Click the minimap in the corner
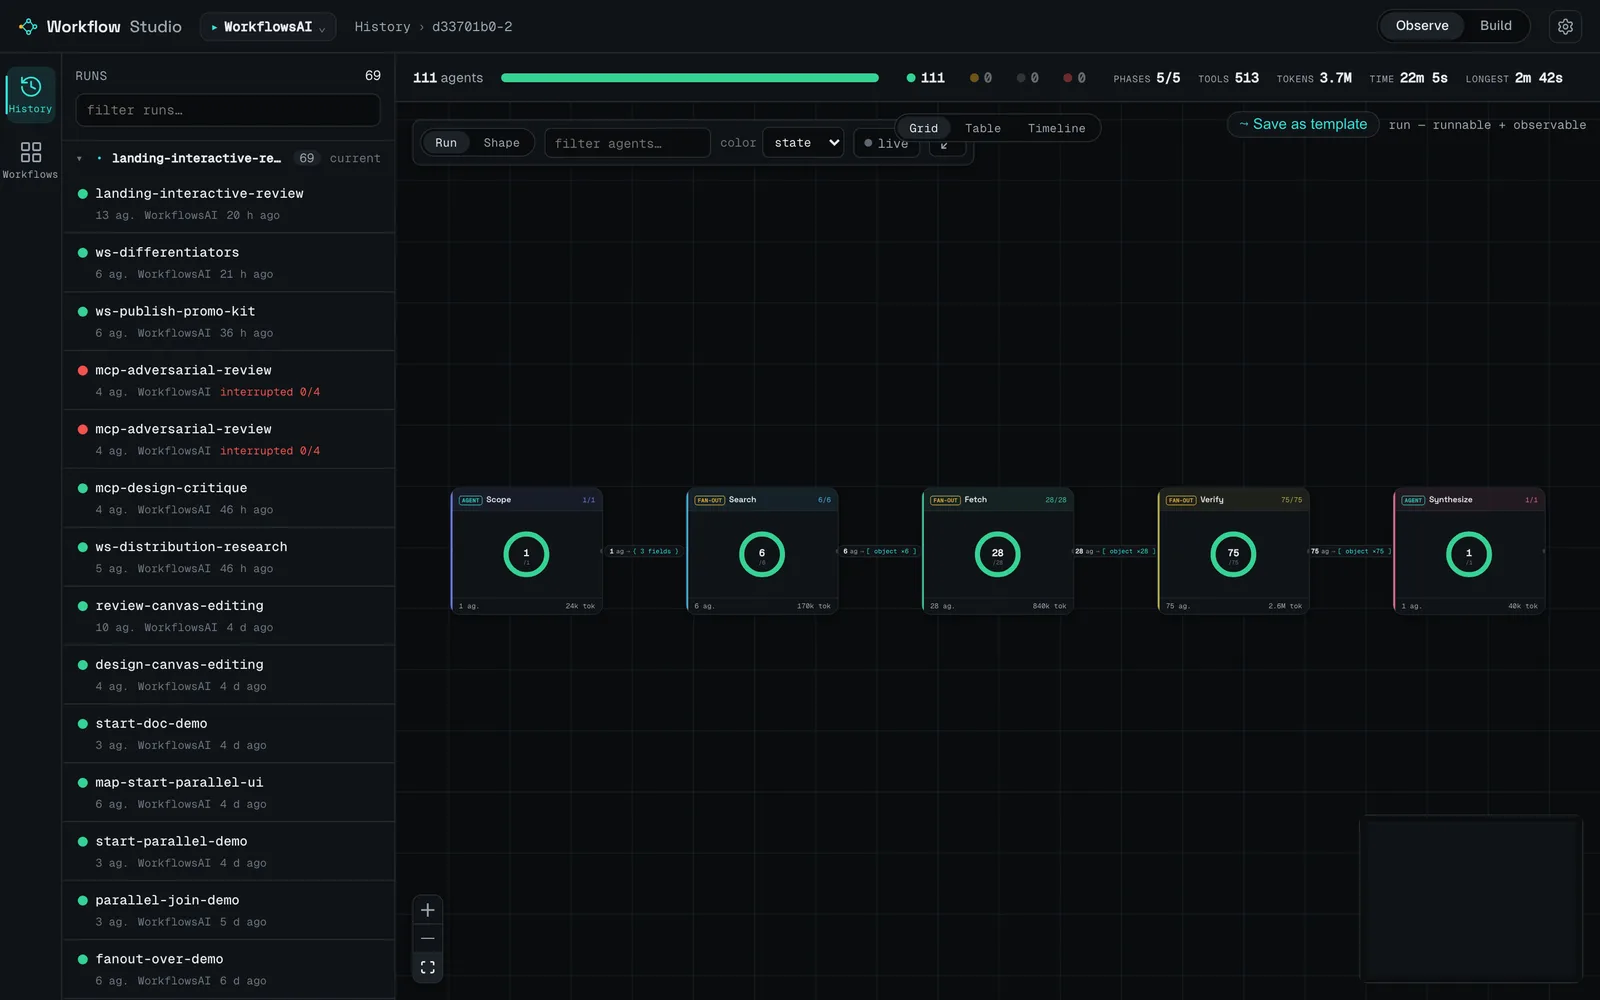This screenshot has width=1600, height=1000. (x=1471, y=899)
